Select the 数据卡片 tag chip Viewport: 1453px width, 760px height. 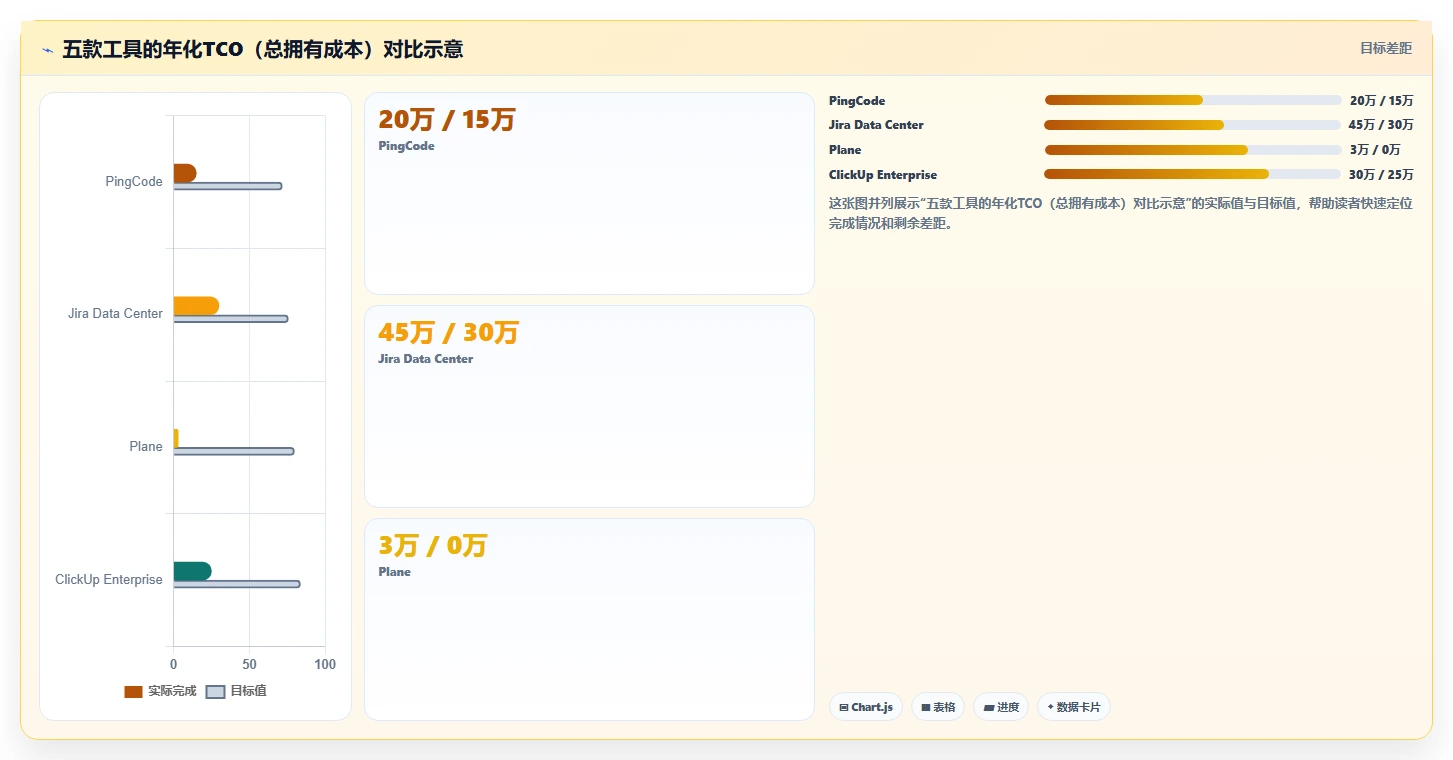click(1074, 707)
